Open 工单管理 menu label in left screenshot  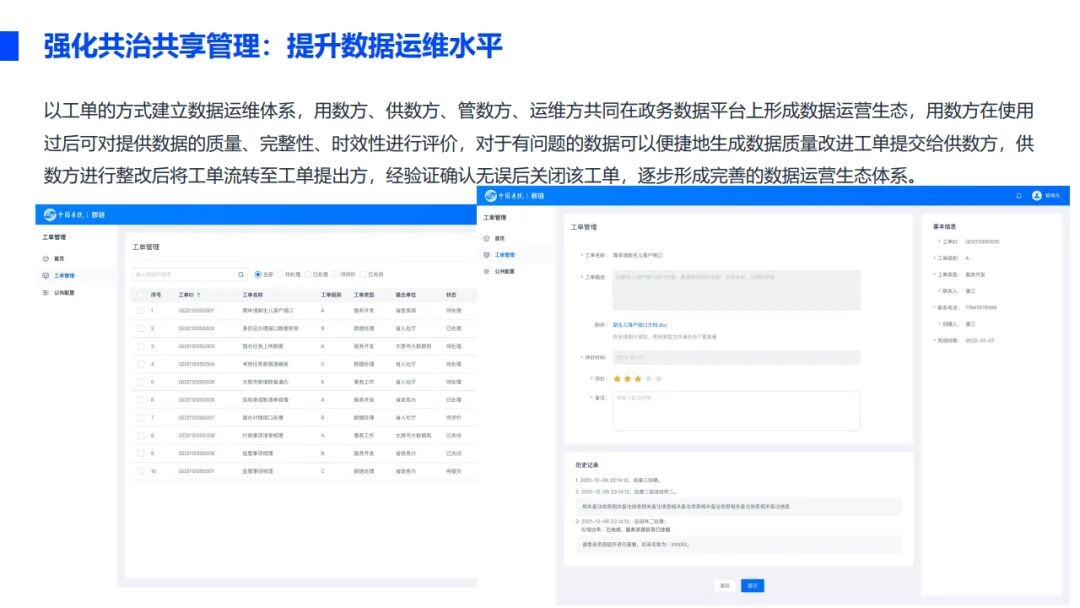coord(64,275)
